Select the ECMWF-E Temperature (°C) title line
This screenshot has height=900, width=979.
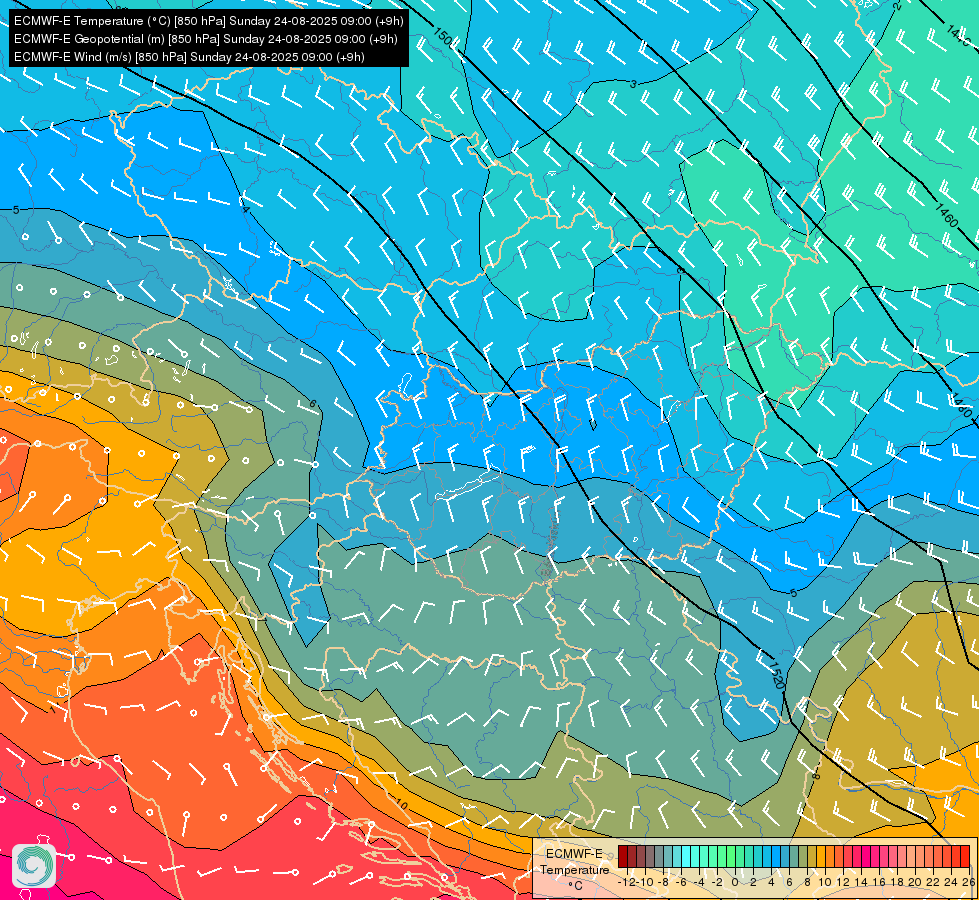209,21
